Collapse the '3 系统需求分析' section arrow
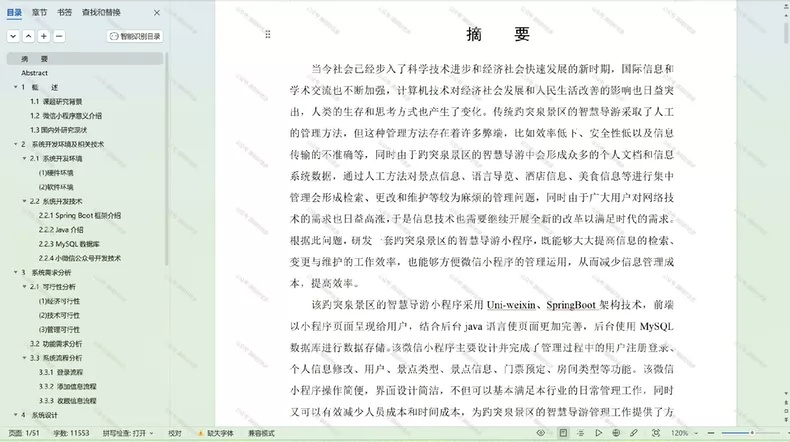 (x=16, y=272)
